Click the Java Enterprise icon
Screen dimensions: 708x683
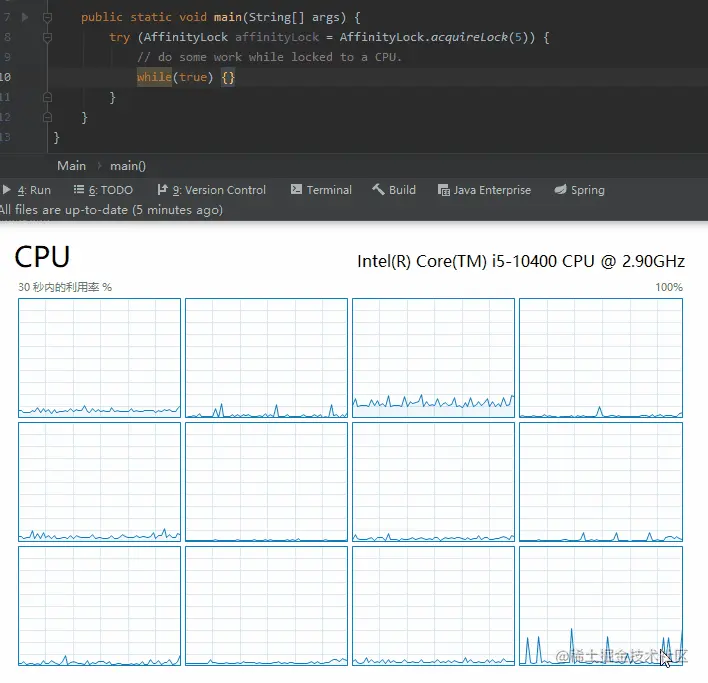[x=443, y=190]
